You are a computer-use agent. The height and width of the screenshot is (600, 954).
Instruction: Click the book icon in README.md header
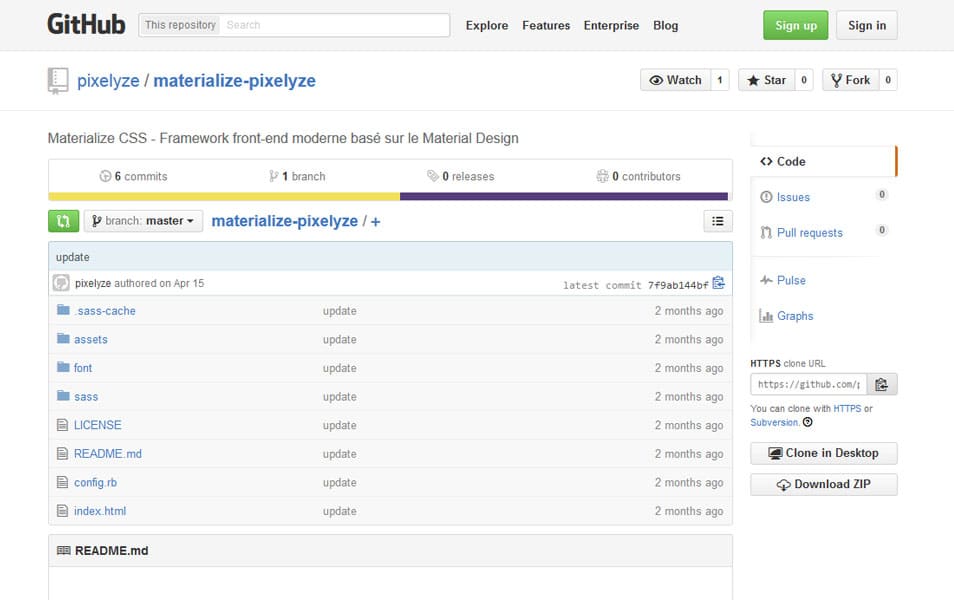(x=63, y=550)
